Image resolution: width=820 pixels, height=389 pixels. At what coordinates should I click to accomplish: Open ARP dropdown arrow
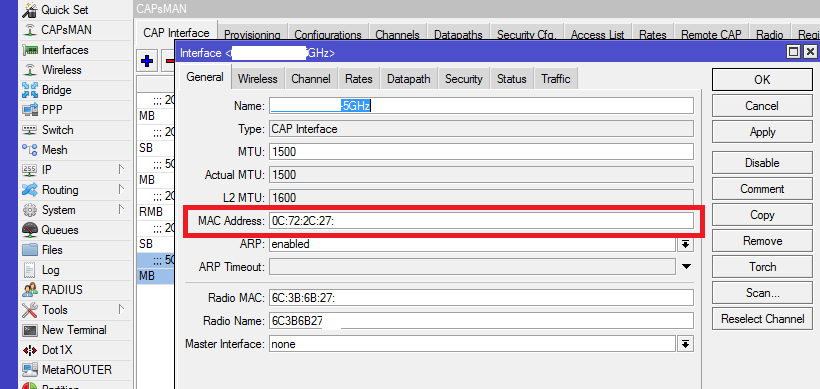(x=686, y=244)
